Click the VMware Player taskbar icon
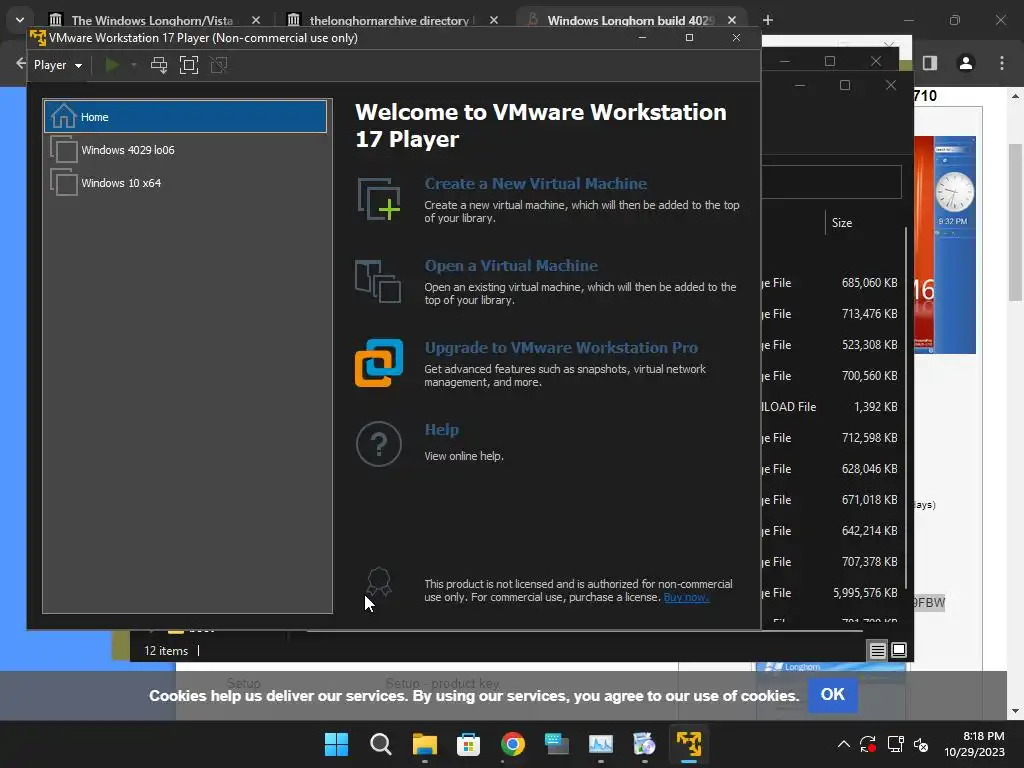Screen dimensions: 1024x768 click(688, 744)
